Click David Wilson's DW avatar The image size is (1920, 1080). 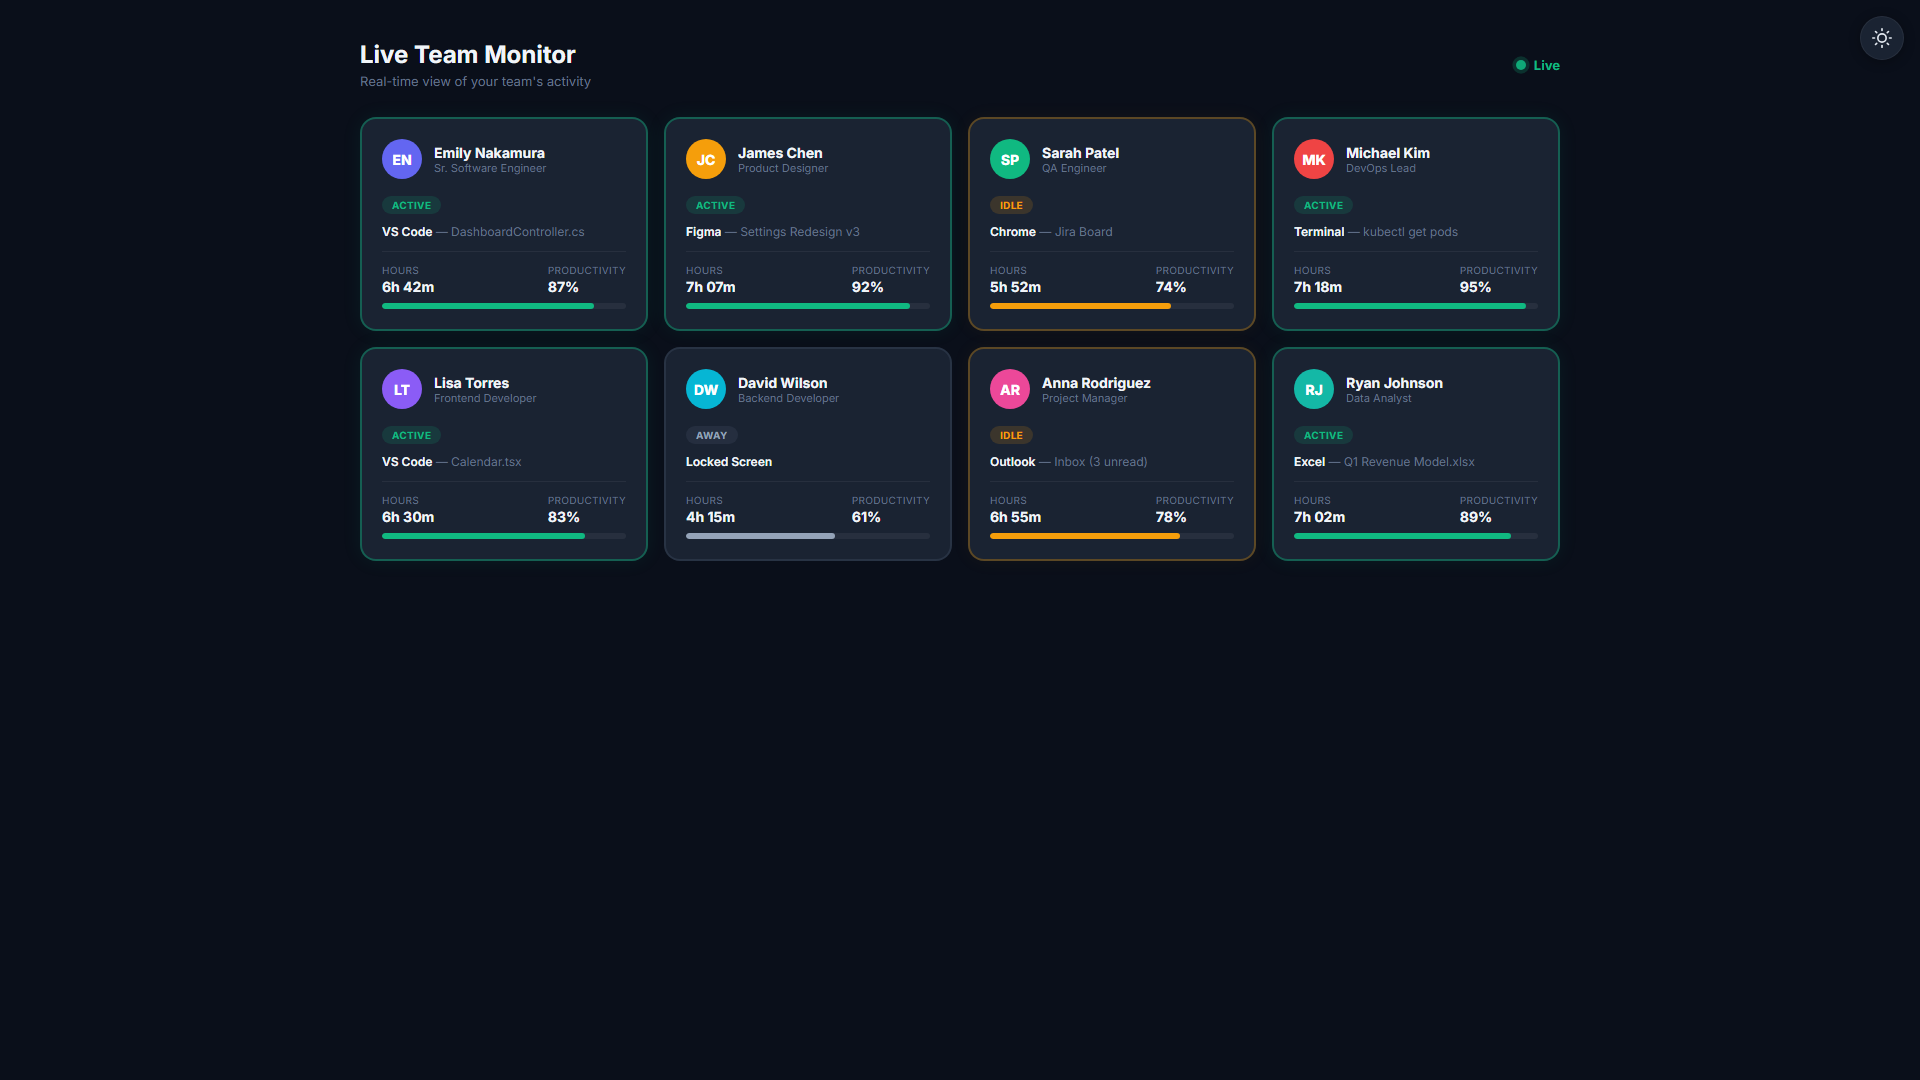tap(706, 389)
